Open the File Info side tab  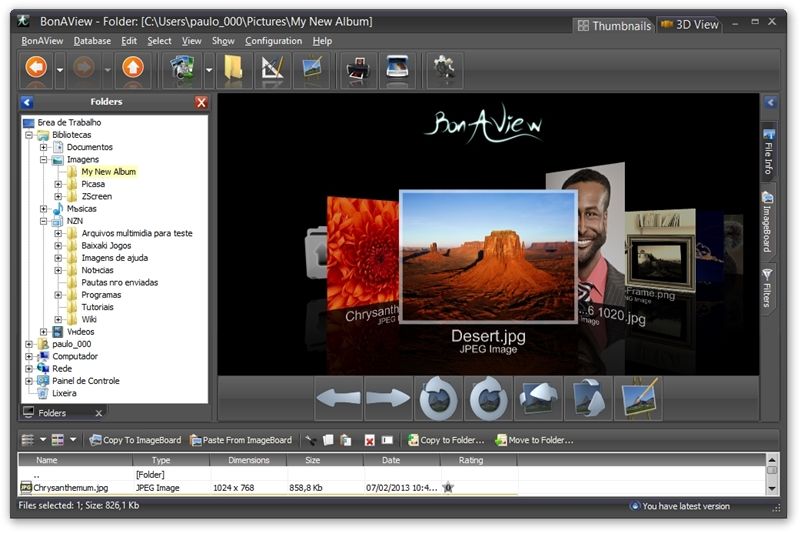click(768, 152)
